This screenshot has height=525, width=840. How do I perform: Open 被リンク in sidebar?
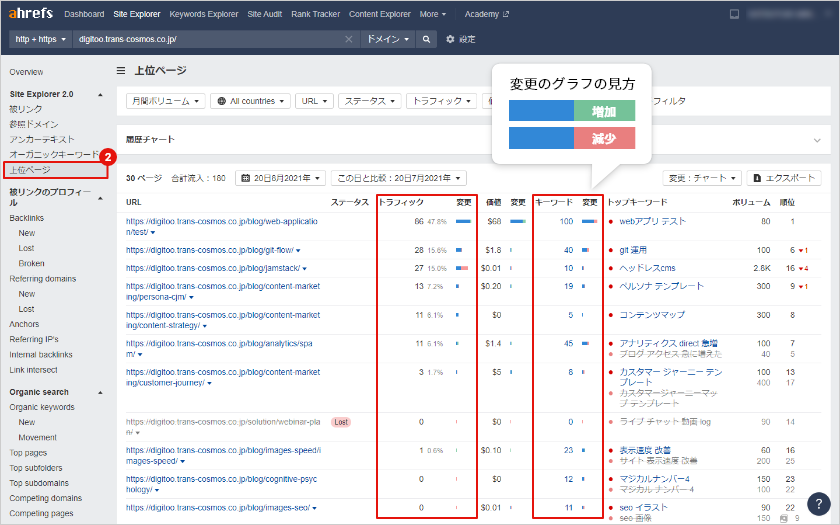tap(25, 109)
